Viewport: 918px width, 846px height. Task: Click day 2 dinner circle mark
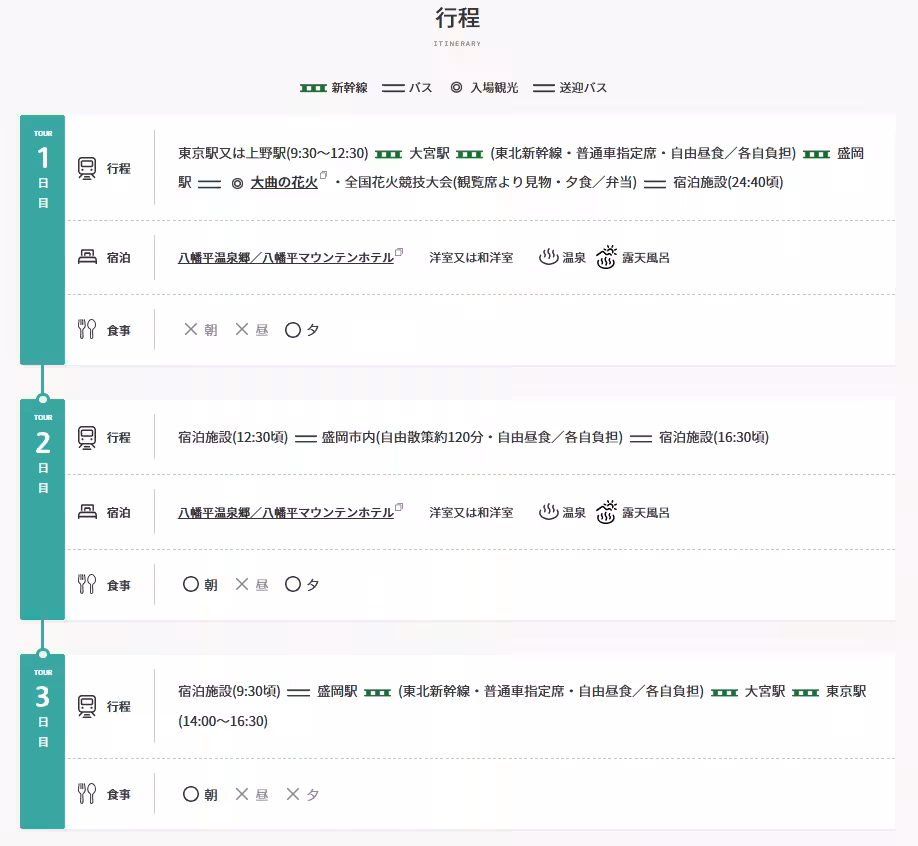[293, 584]
